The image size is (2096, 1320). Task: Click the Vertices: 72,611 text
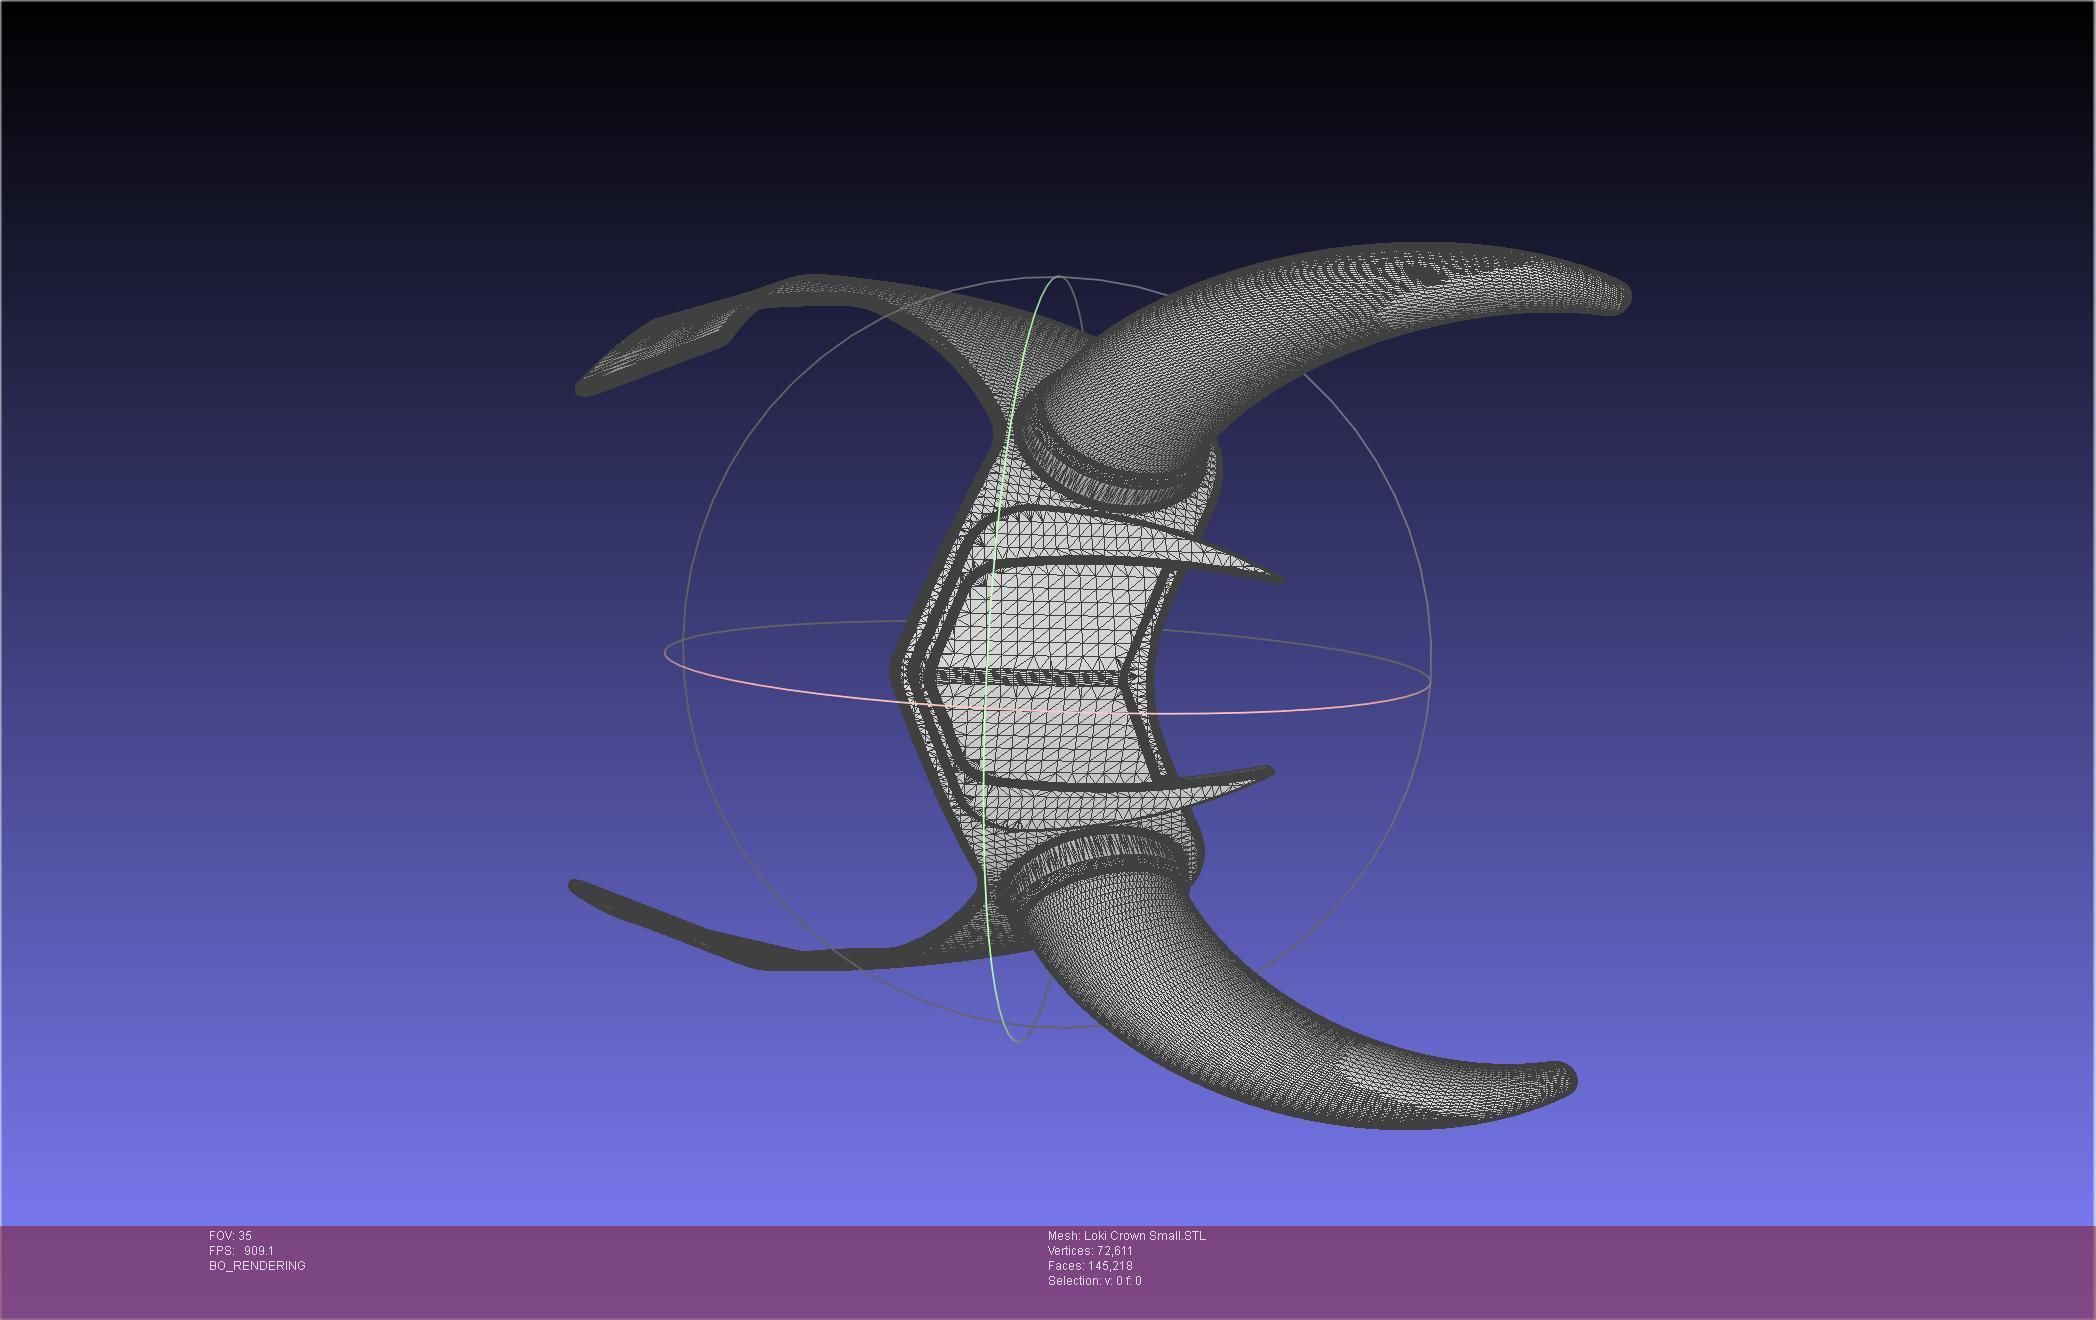click(x=1090, y=1251)
